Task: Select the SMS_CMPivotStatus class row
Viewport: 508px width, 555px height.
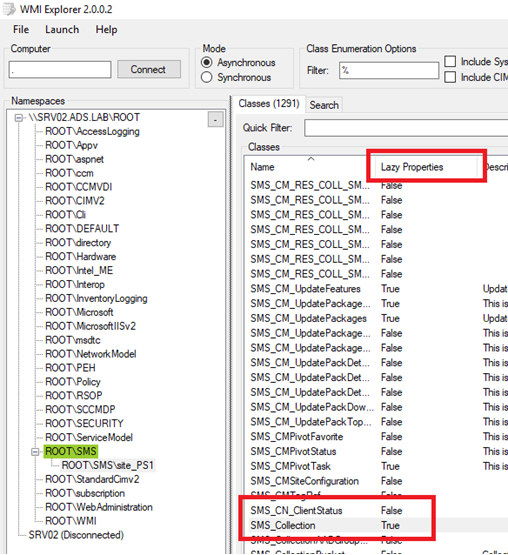Action: (x=377, y=452)
